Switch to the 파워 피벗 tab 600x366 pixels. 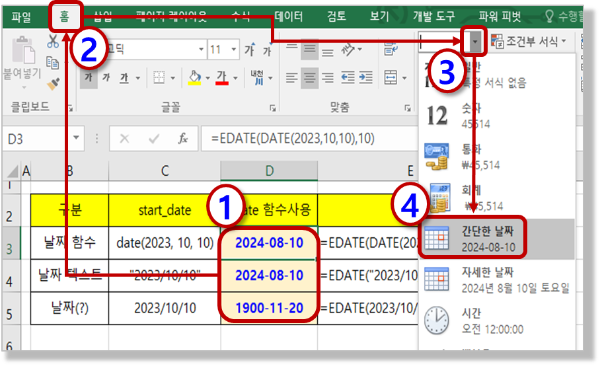500,16
